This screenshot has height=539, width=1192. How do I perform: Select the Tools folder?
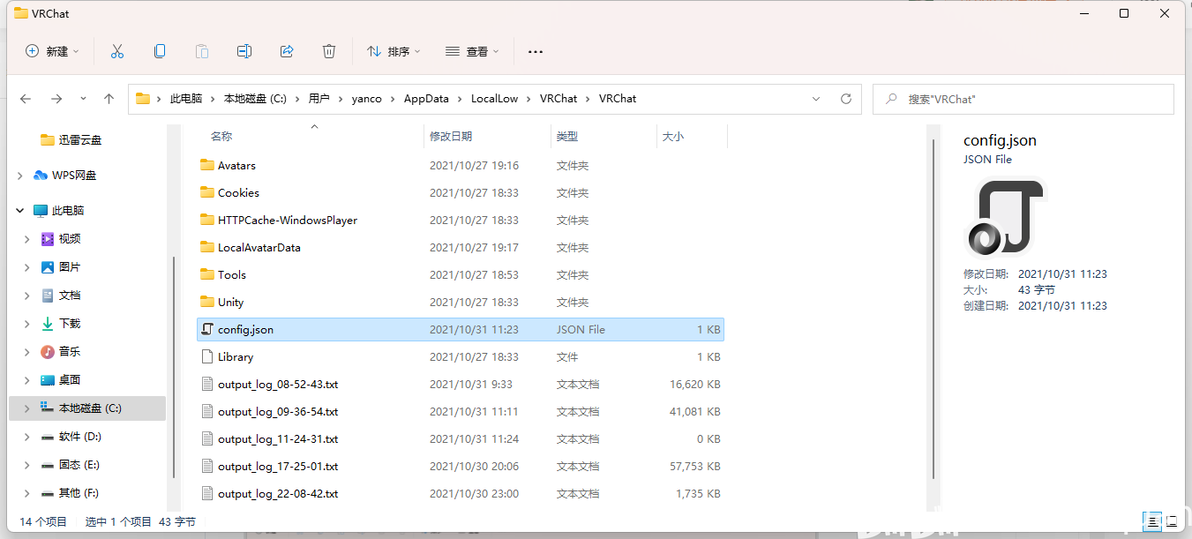tap(460, 274)
